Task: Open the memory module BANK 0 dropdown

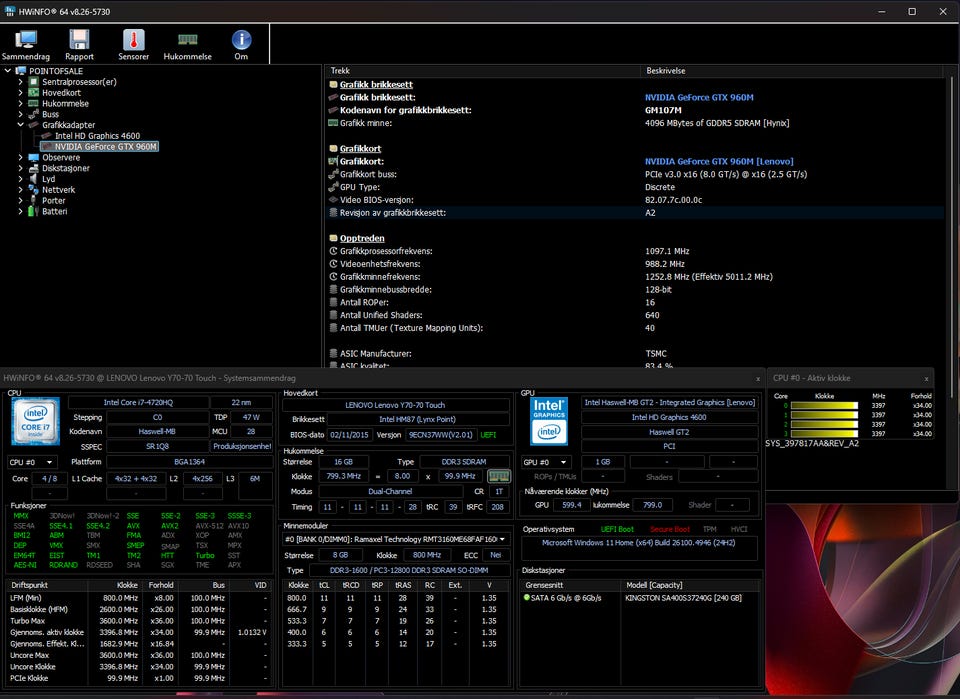Action: click(x=396, y=539)
